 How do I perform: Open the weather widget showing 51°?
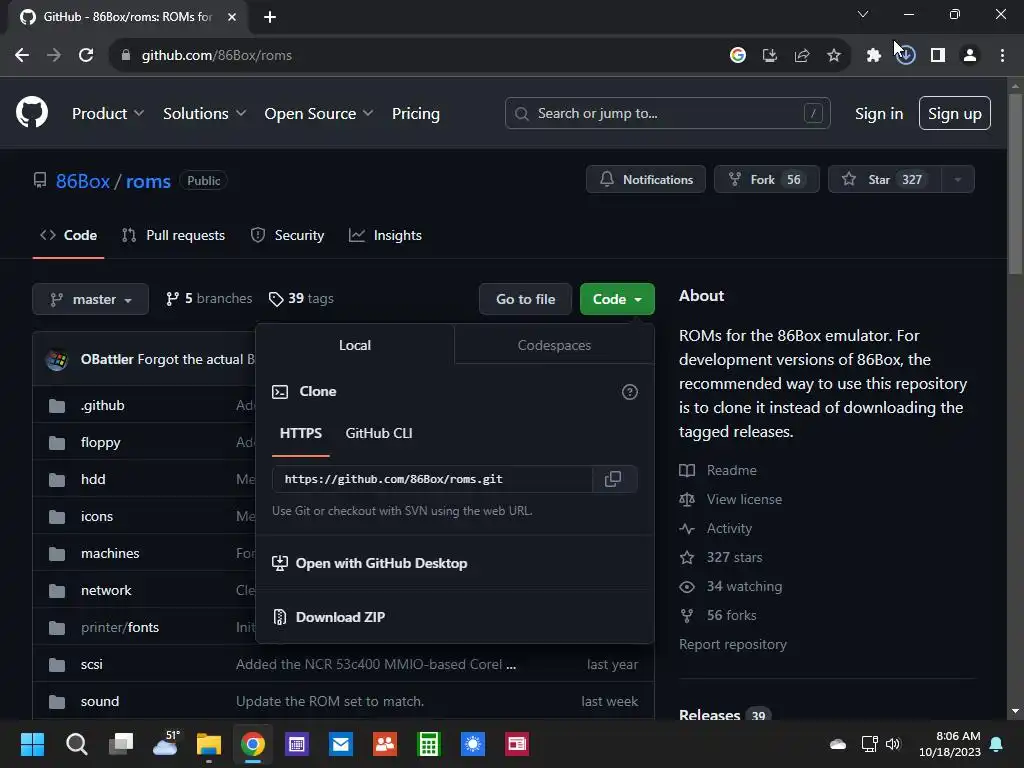coord(165,744)
